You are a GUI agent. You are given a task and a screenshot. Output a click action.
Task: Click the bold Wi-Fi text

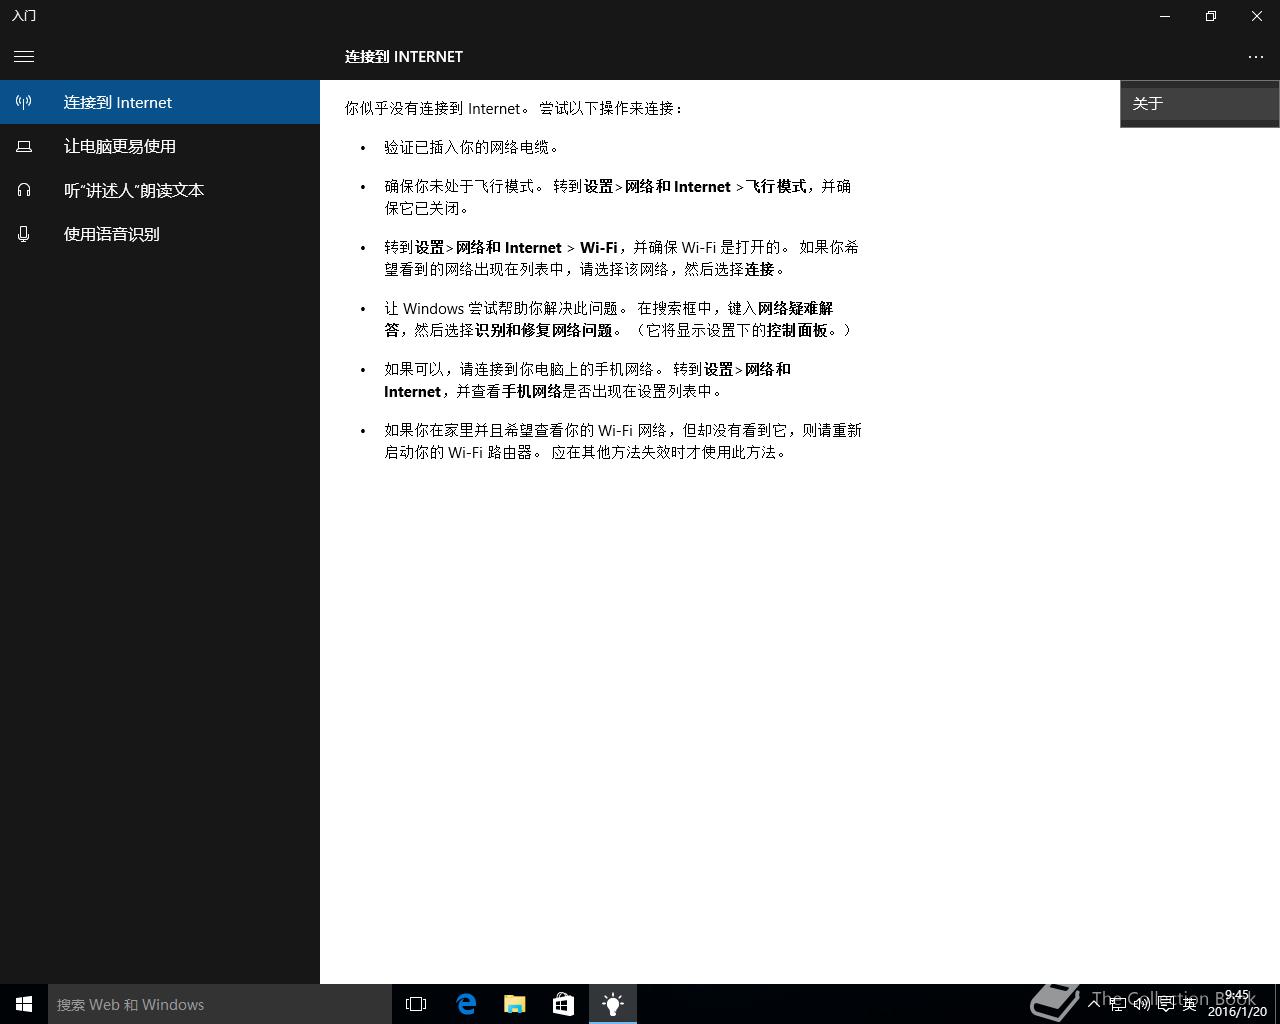tap(598, 247)
